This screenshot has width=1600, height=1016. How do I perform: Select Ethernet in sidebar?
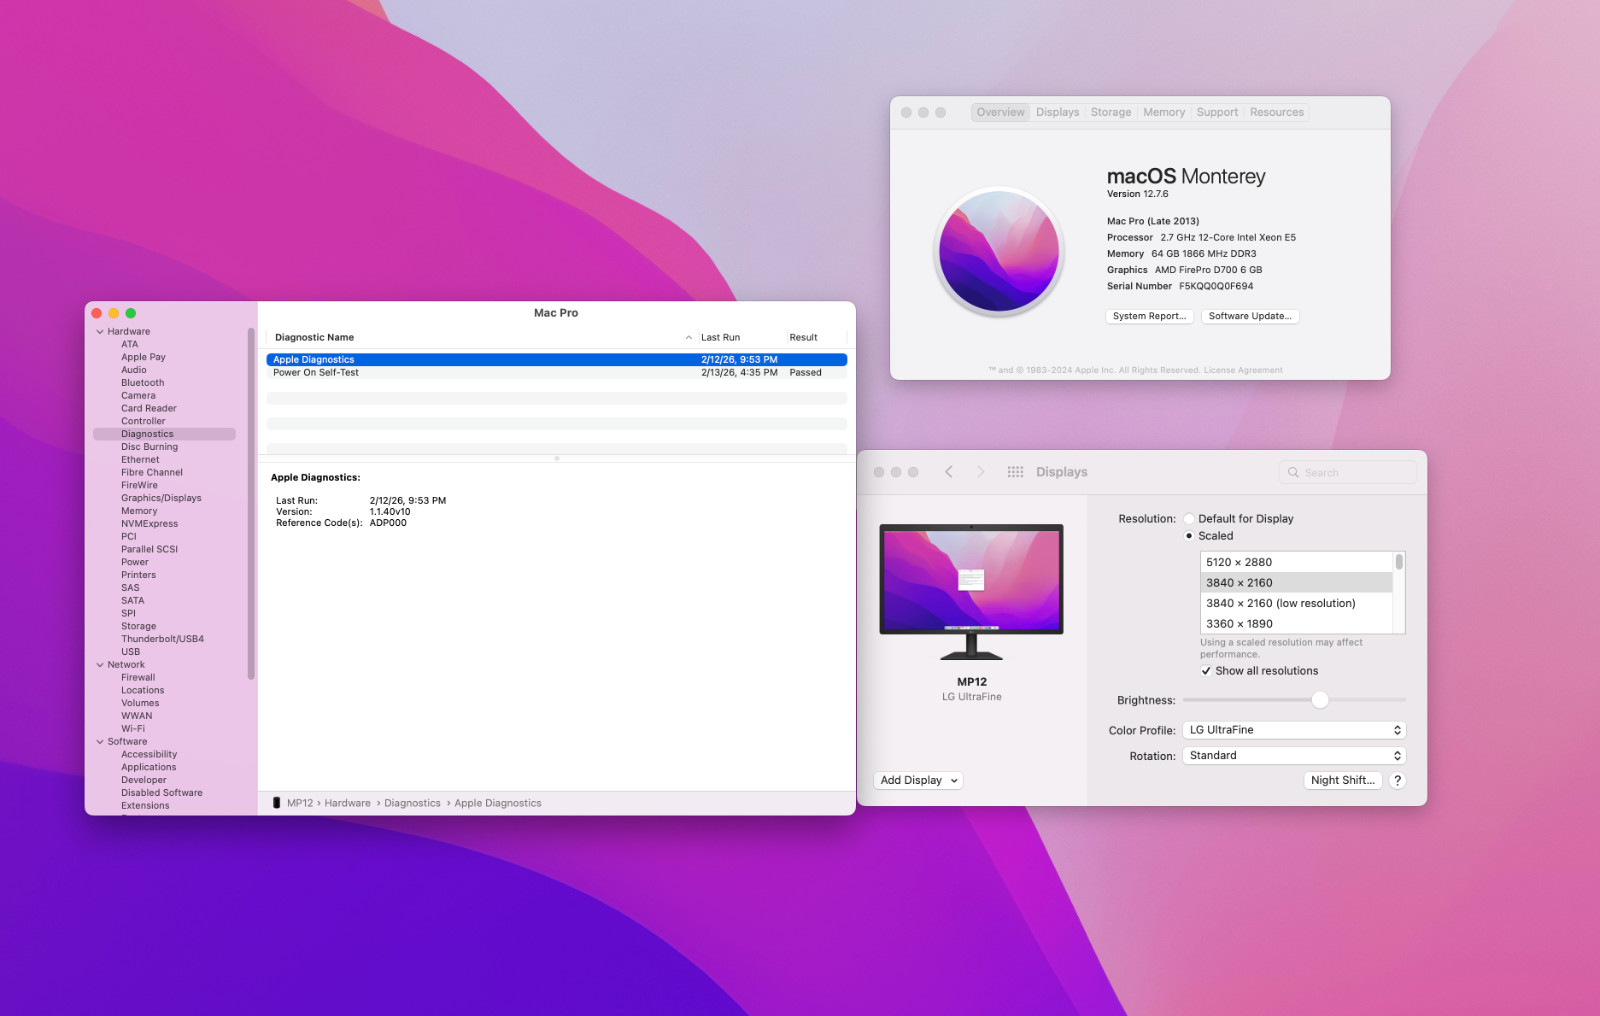pyautogui.click(x=140, y=460)
